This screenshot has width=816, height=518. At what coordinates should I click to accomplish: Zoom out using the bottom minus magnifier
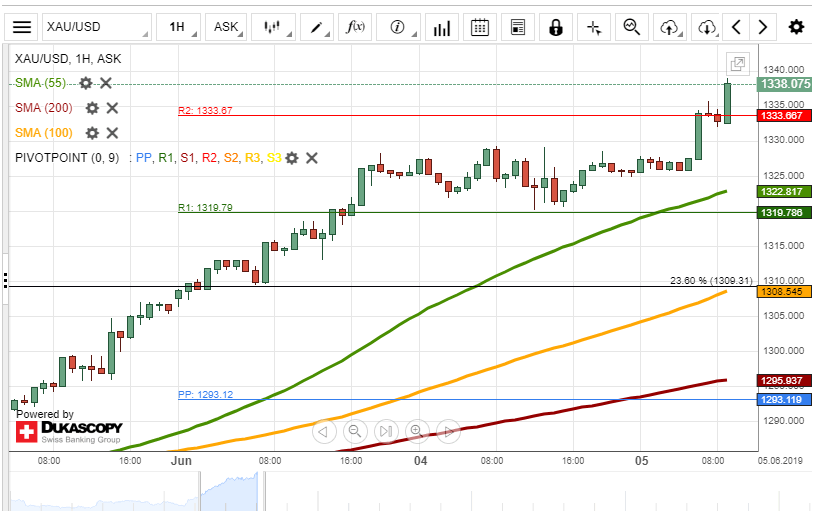tap(355, 432)
